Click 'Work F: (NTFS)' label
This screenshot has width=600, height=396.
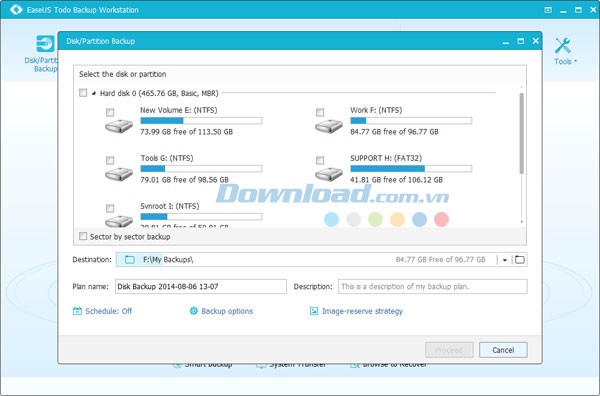point(376,110)
